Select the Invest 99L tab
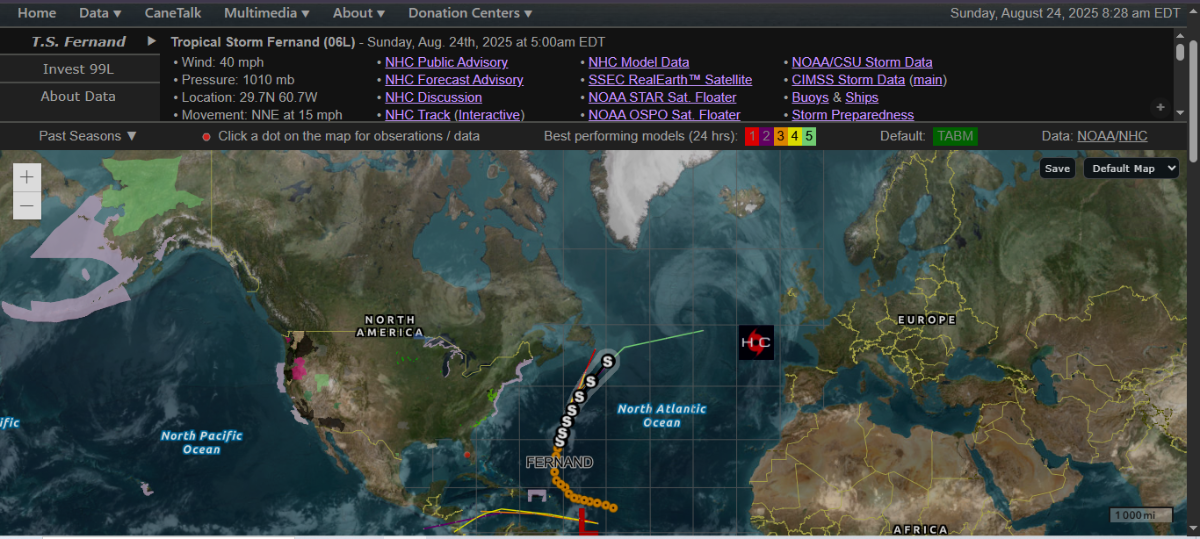Viewport: 1200px width, 539px height. point(78,69)
